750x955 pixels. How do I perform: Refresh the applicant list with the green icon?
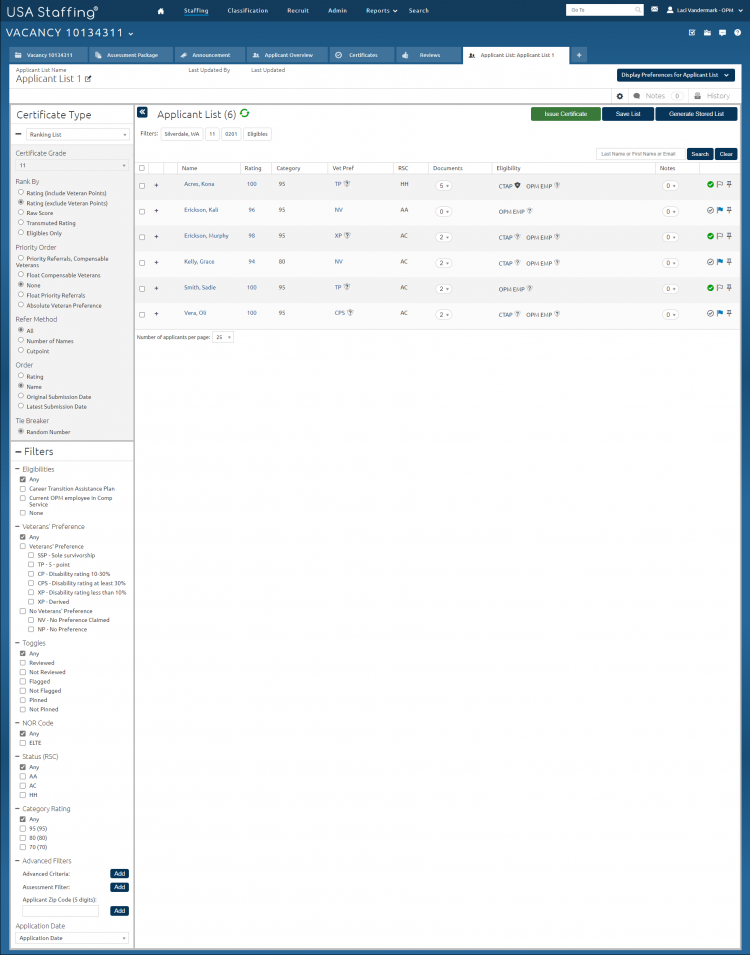[x=244, y=113]
